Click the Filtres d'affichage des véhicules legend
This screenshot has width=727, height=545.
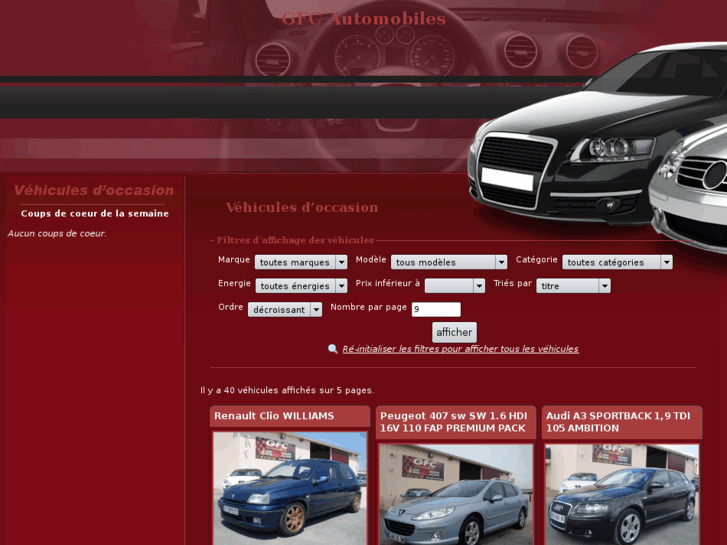(x=295, y=240)
